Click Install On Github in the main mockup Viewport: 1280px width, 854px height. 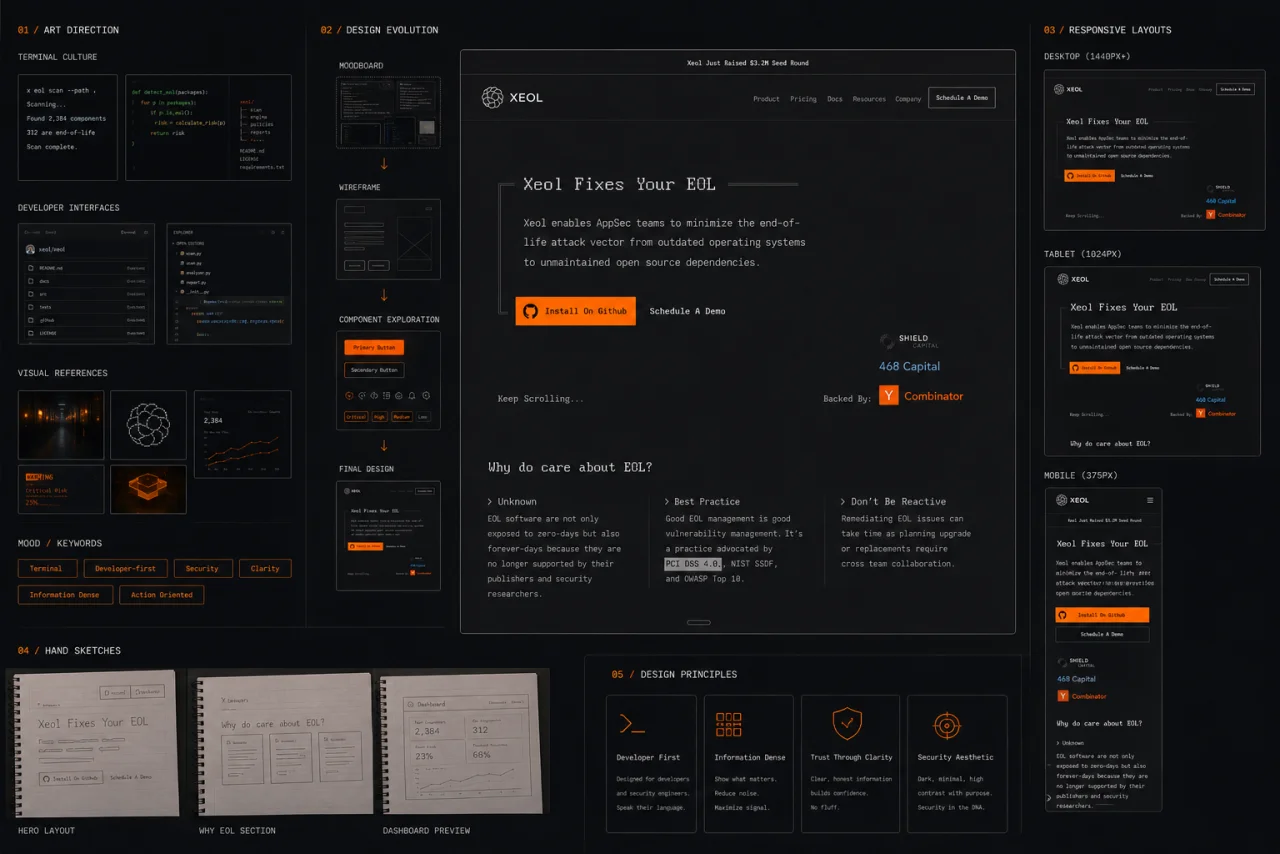coord(576,311)
